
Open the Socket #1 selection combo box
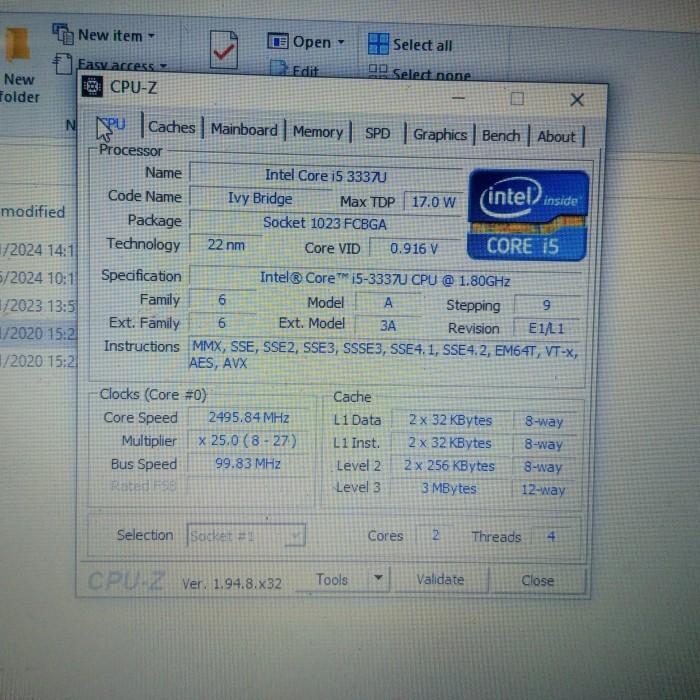coord(246,535)
